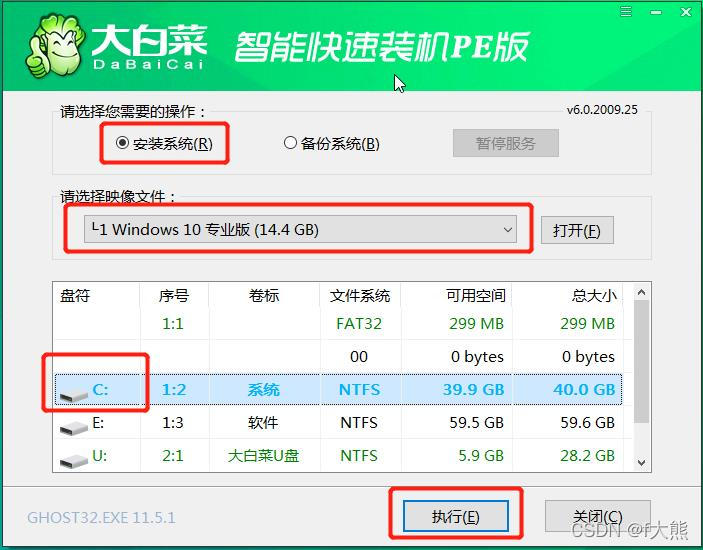703x550 pixels.
Task: Click the 299 MB free space cell
Action: coord(477,324)
